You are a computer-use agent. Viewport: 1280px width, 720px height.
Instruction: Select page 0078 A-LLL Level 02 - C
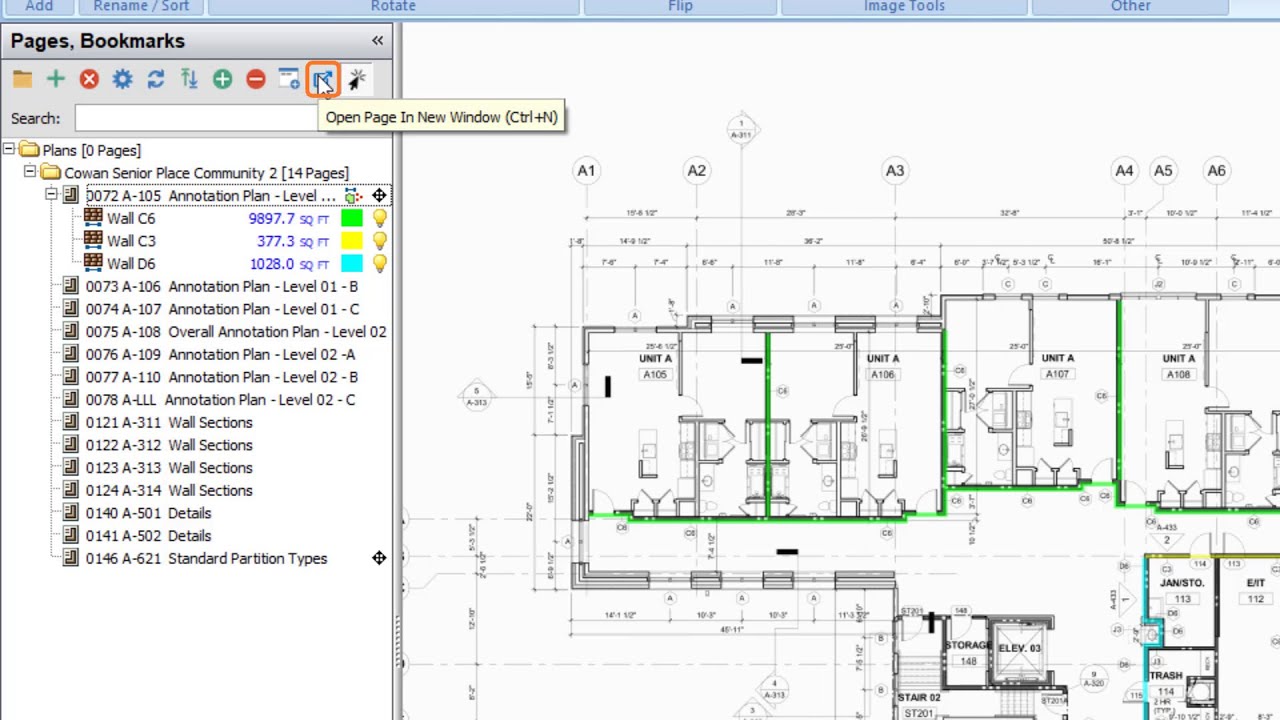pyautogui.click(x=220, y=400)
